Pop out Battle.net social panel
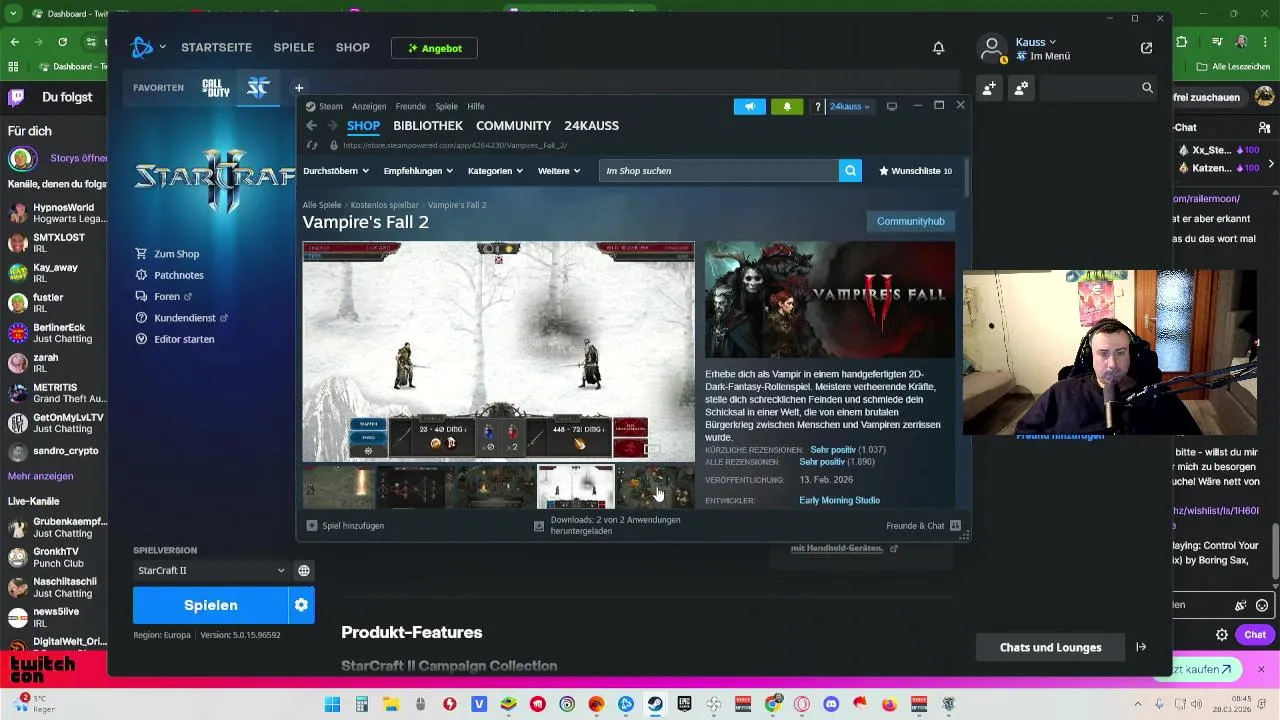The image size is (1280, 720). tap(1146, 48)
